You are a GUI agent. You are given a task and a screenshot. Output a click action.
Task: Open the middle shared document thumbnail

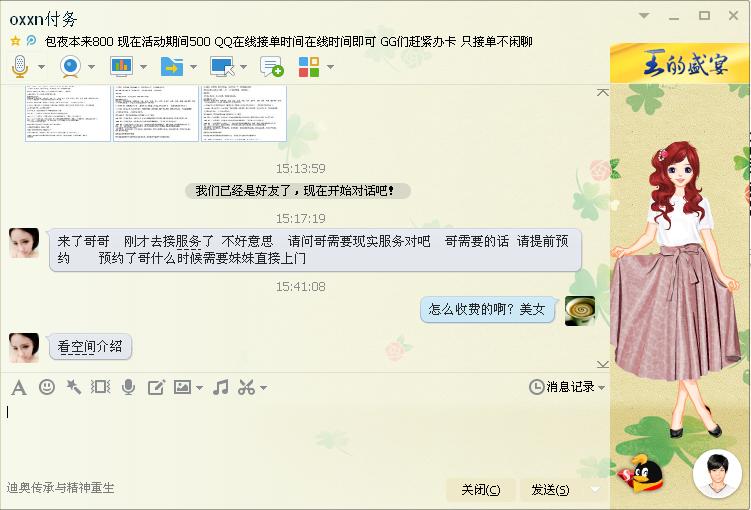click(156, 113)
